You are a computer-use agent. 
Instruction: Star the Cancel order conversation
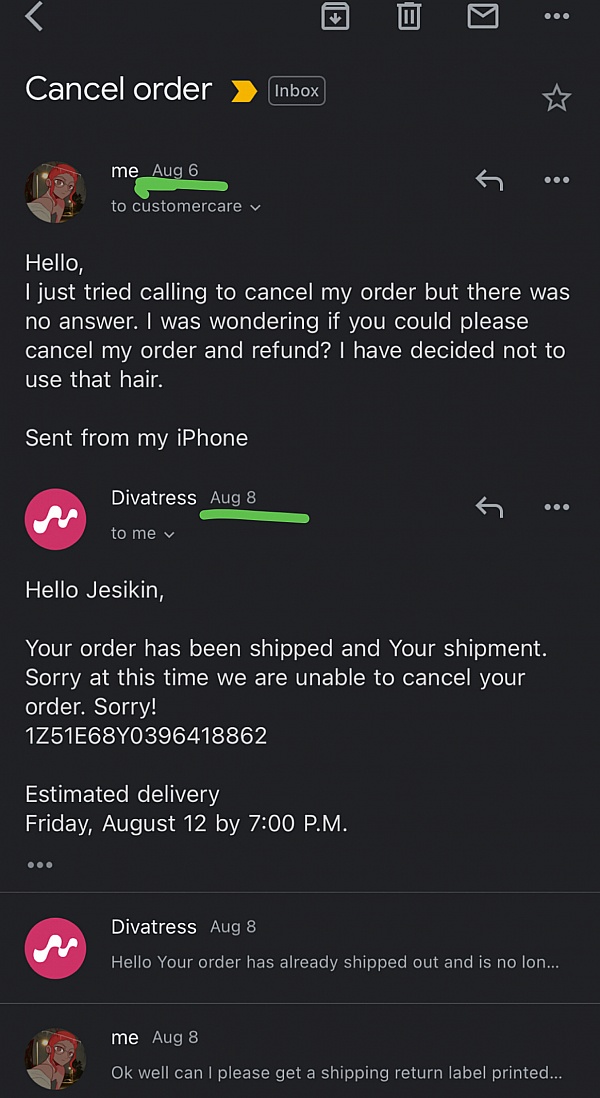556,98
